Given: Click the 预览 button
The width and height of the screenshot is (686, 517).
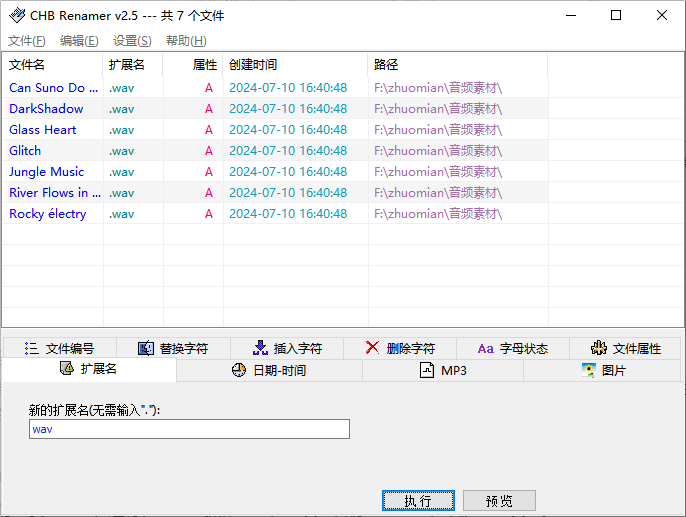Looking at the screenshot, I should click(x=499, y=500).
